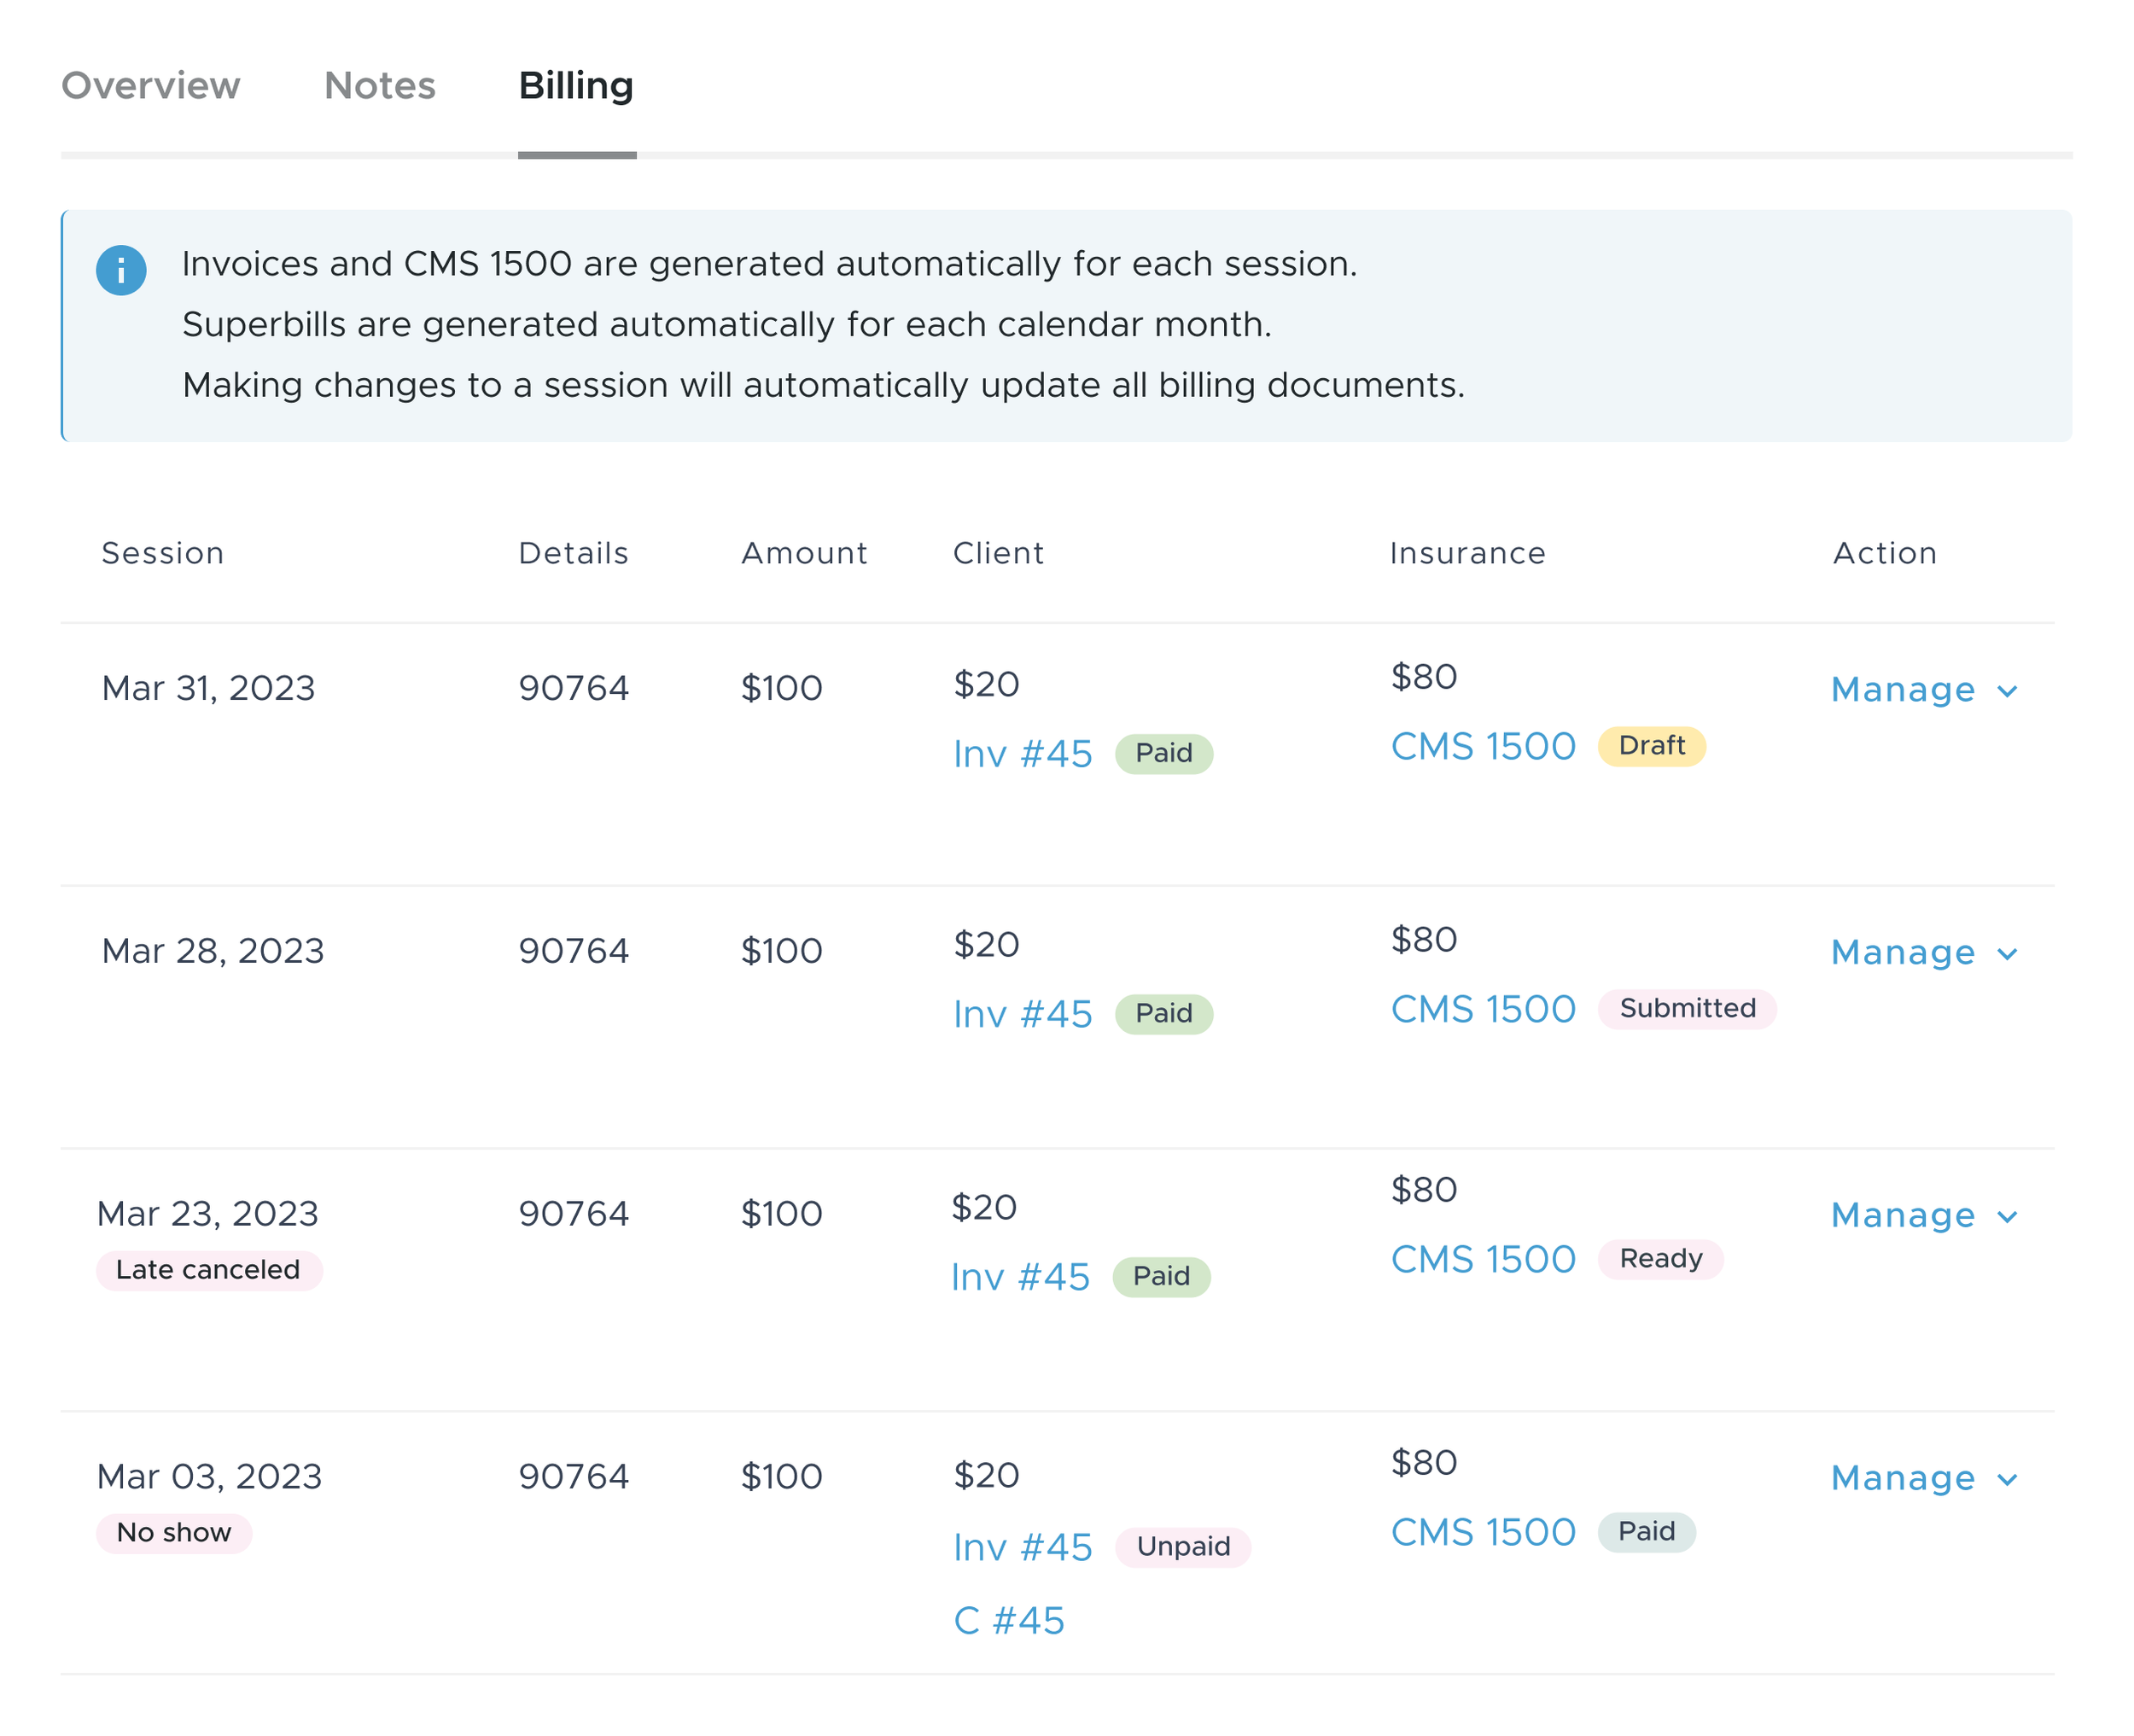
Task: Click the Ready status badge
Action: coord(1661,1259)
